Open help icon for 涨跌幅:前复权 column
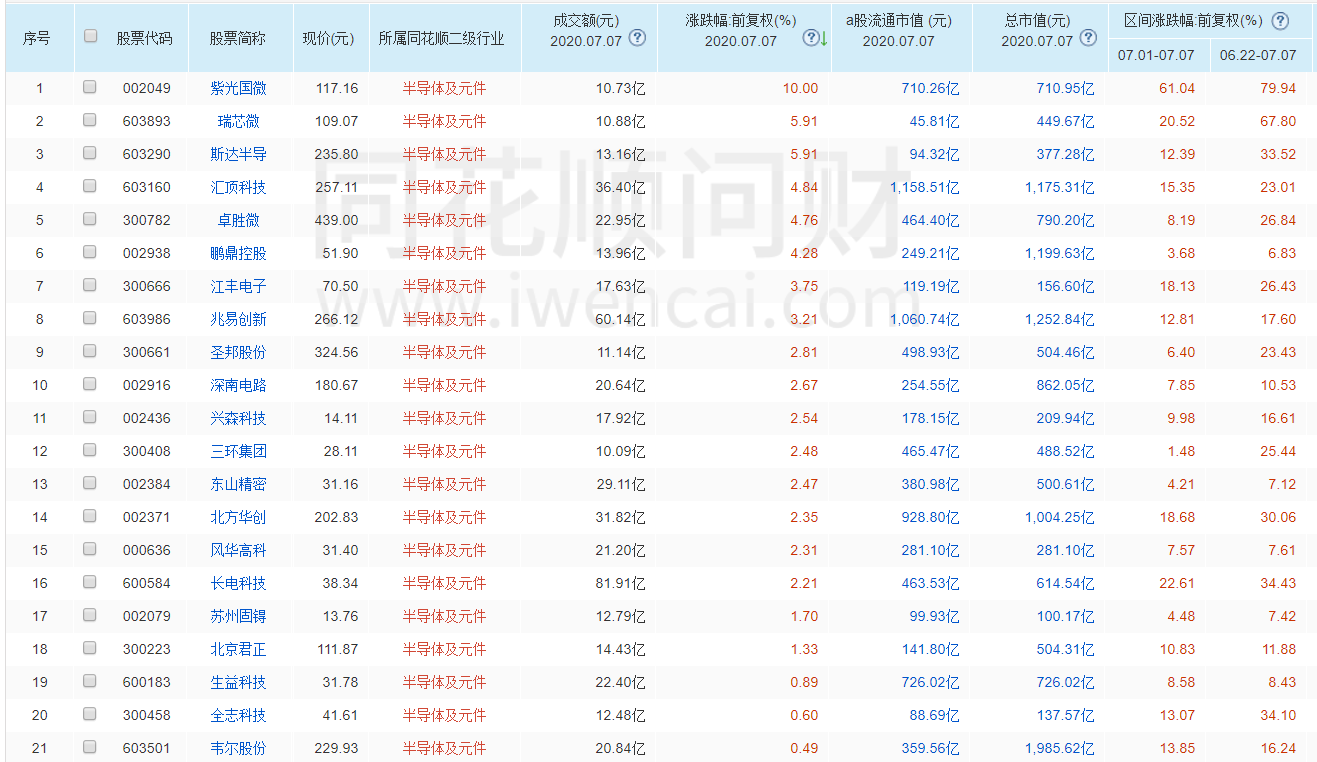The image size is (1317, 762). point(811,38)
